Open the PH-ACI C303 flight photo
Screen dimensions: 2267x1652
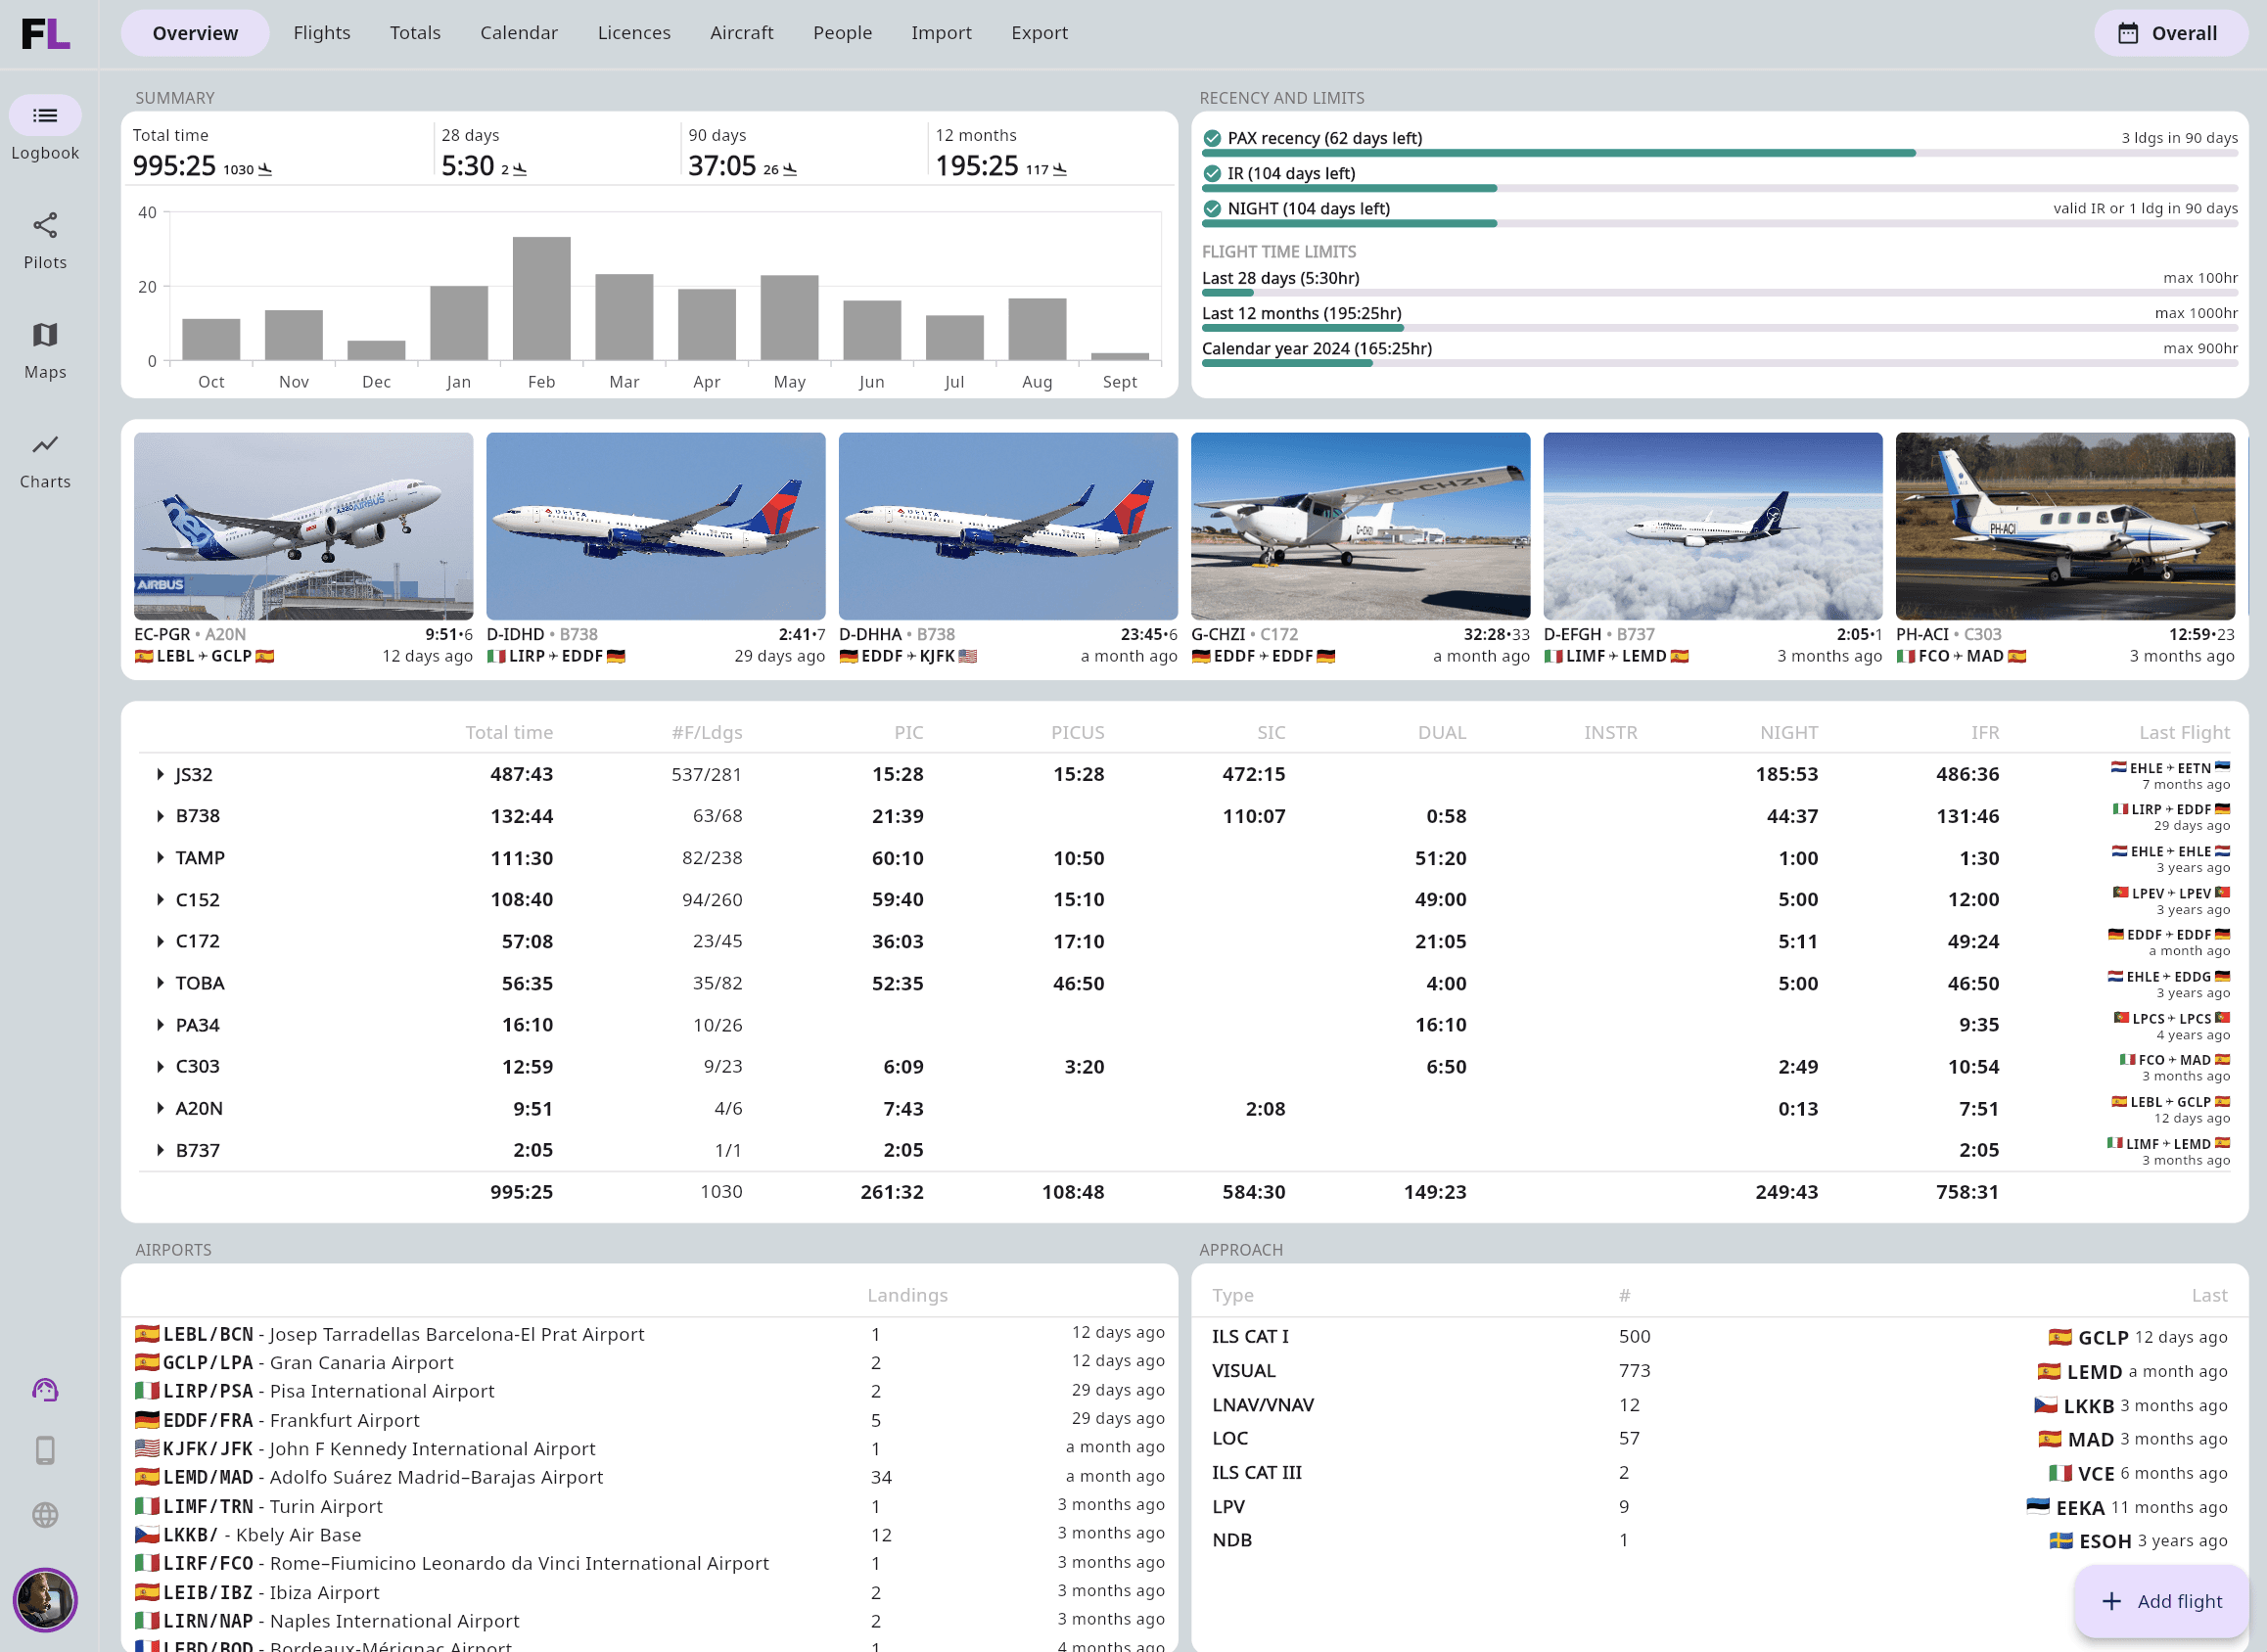2065,526
